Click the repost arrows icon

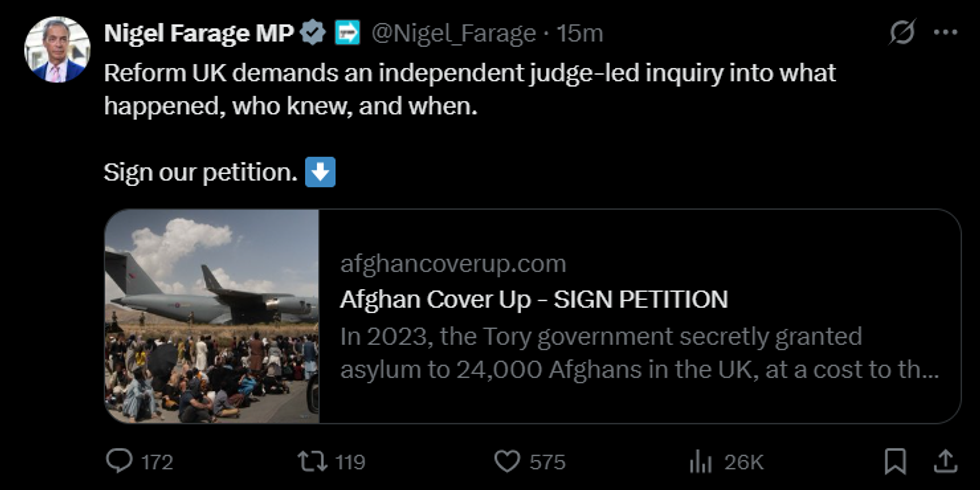[310, 461]
